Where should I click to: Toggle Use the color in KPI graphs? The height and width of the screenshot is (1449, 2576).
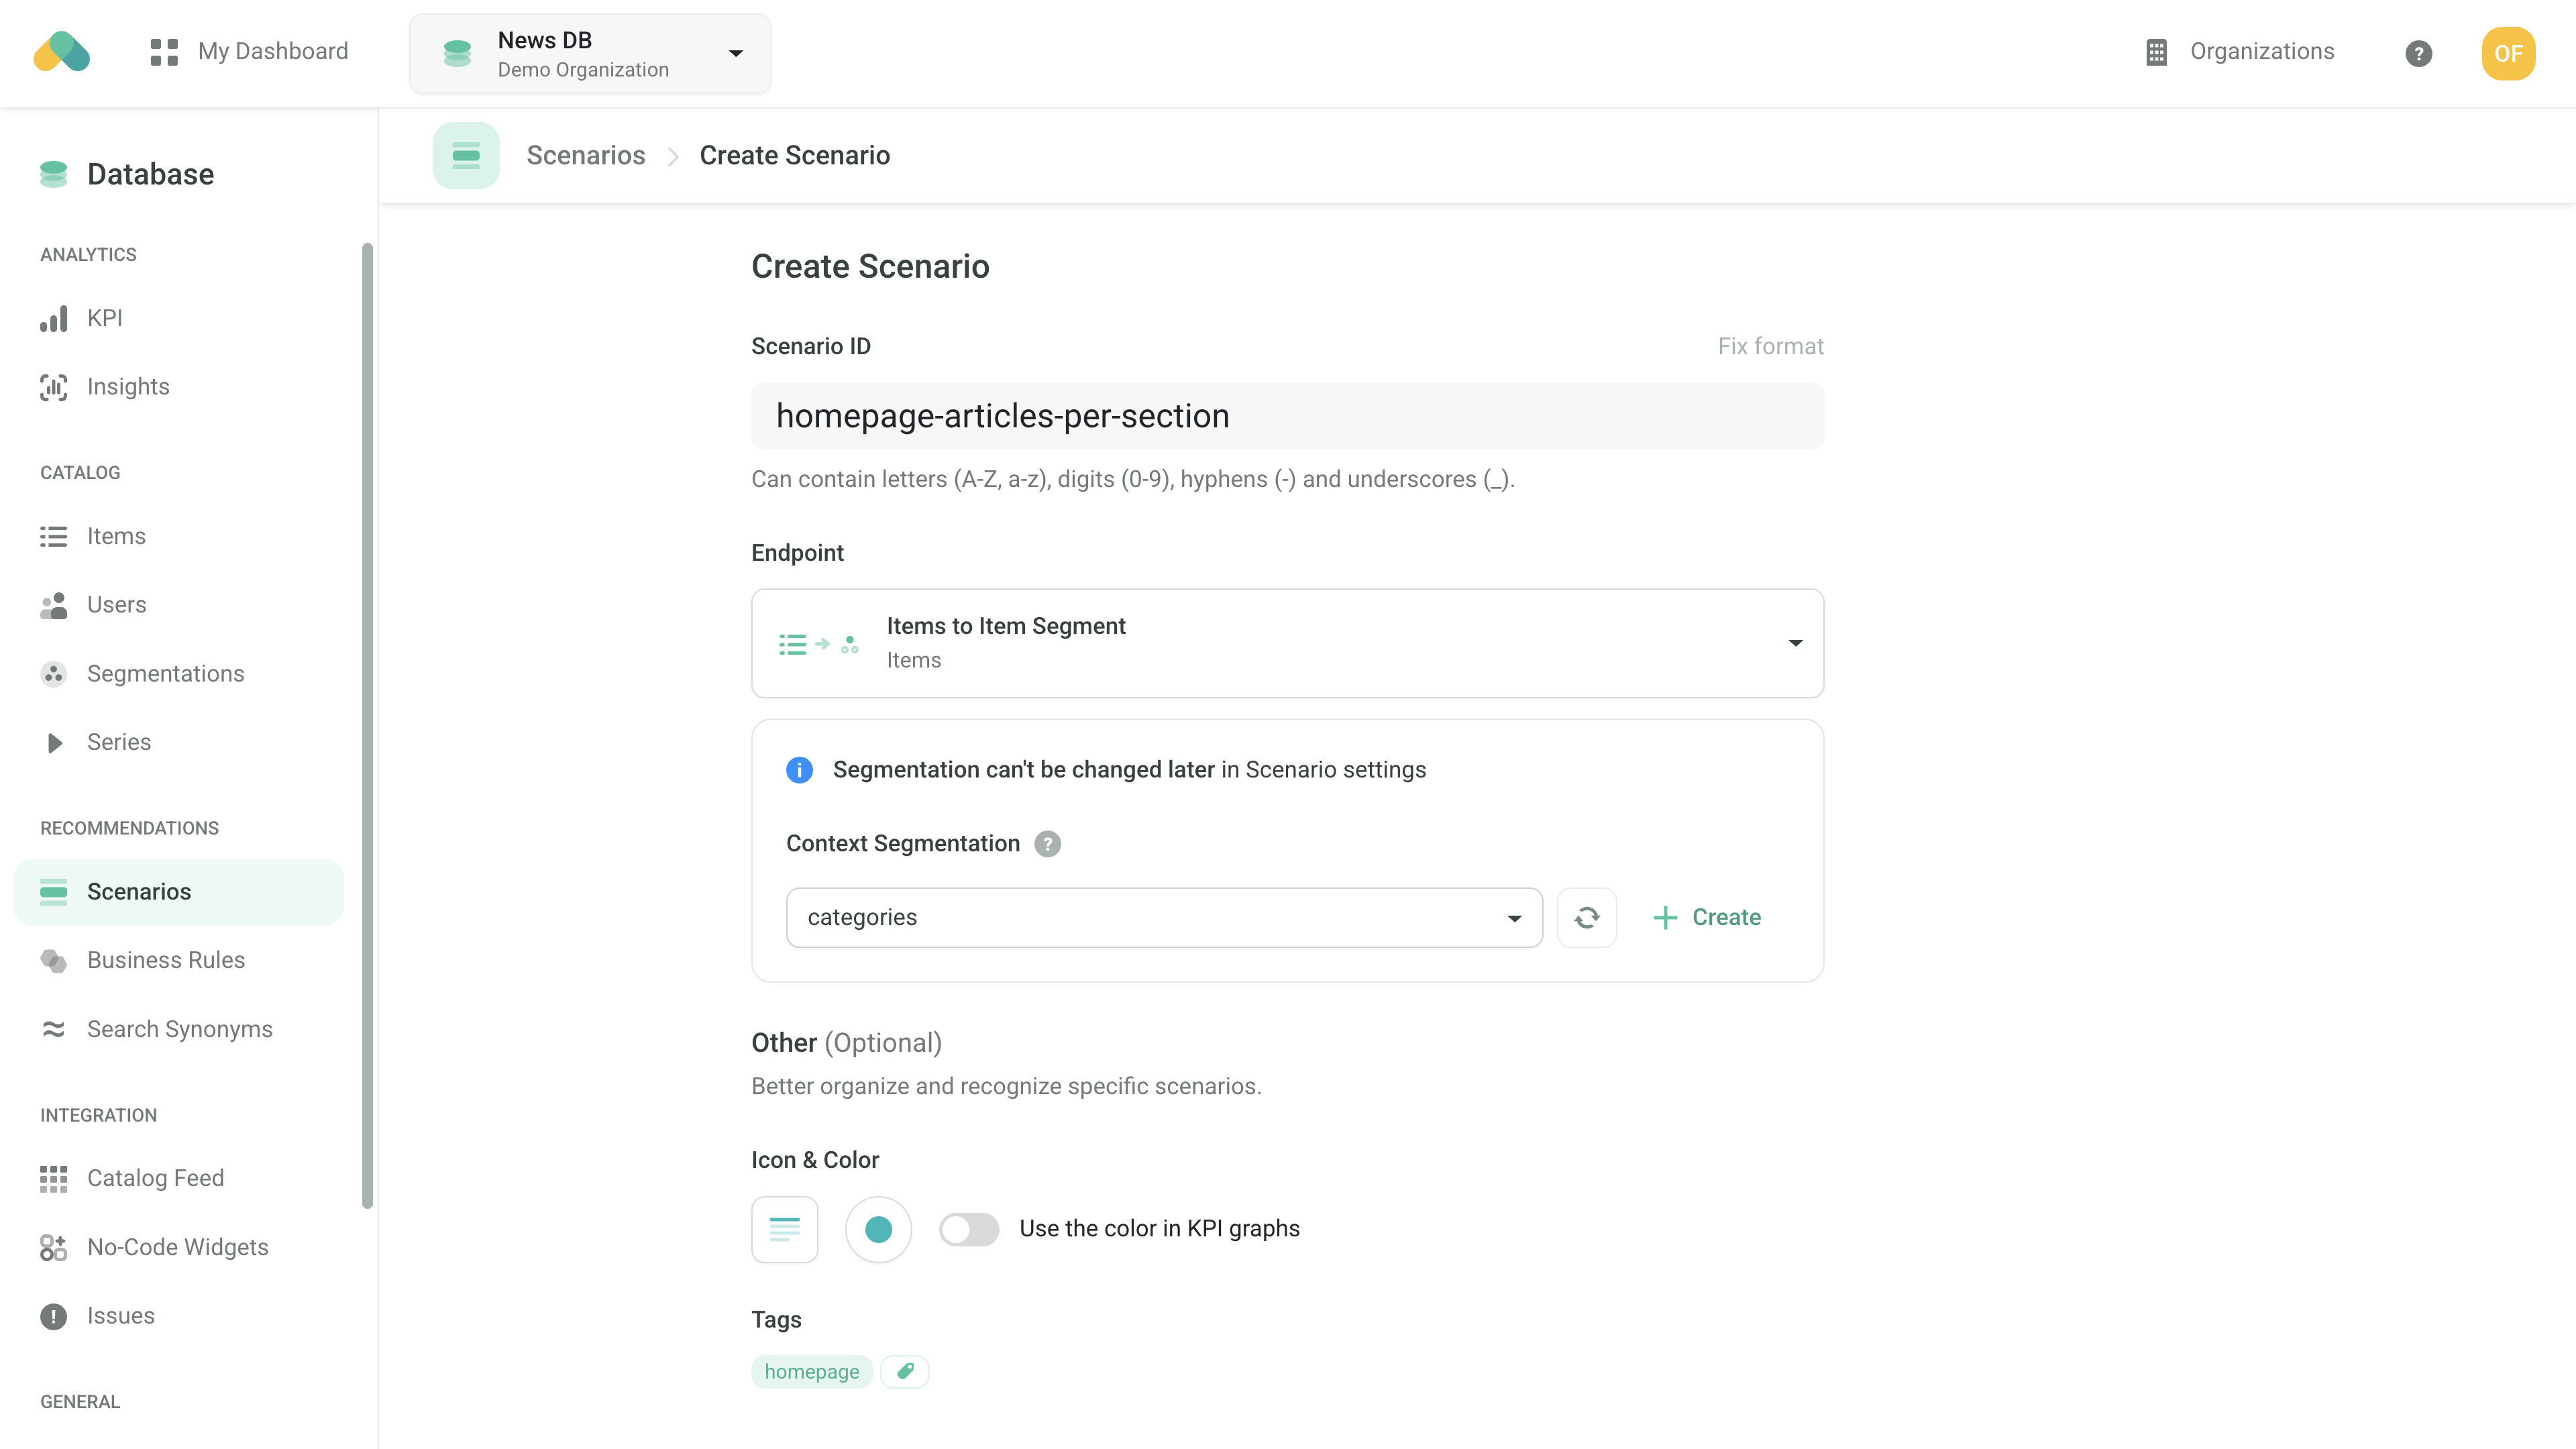coord(968,1229)
